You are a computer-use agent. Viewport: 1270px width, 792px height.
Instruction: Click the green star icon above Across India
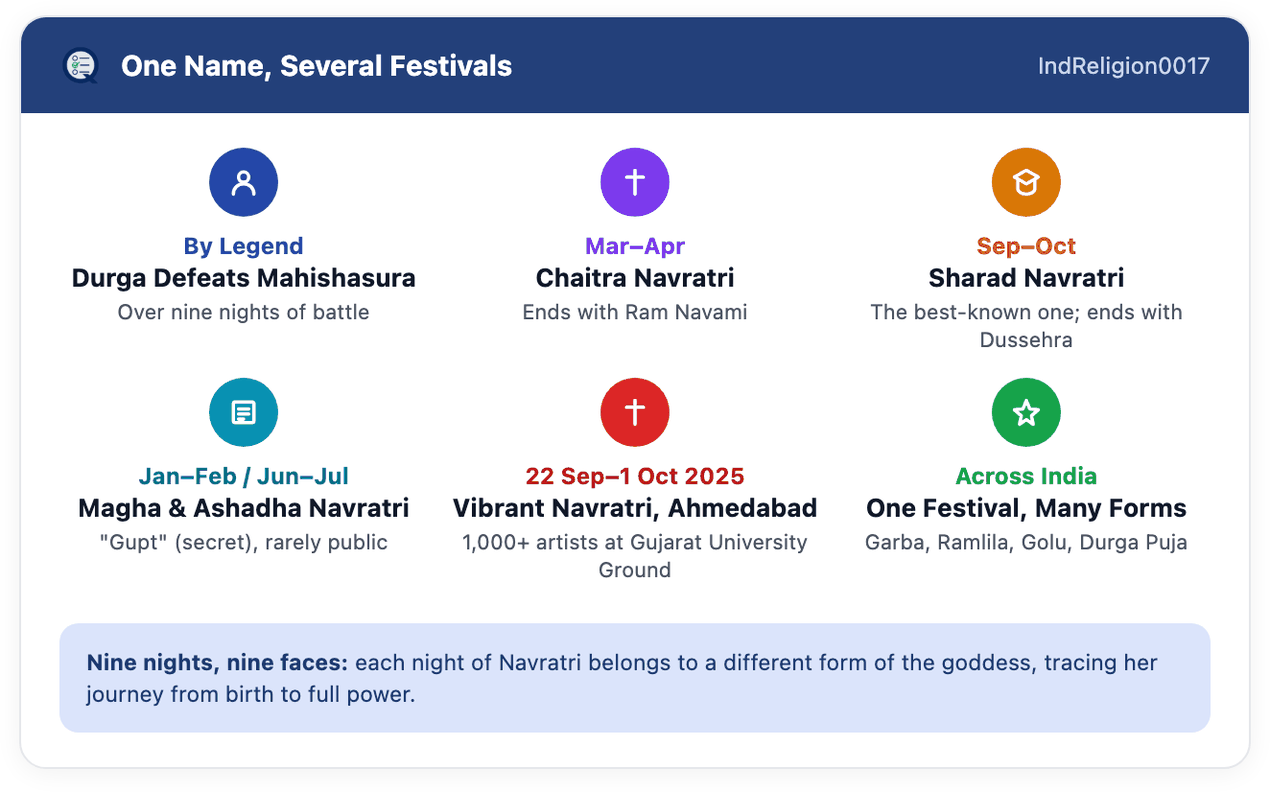point(1026,412)
